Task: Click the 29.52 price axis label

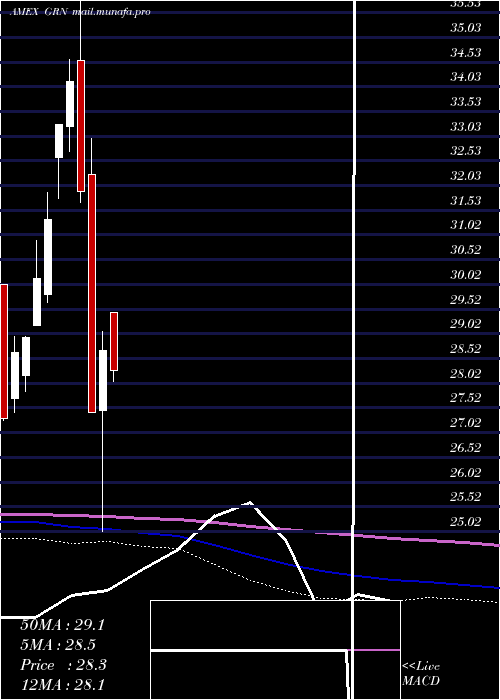Action: coord(466,300)
